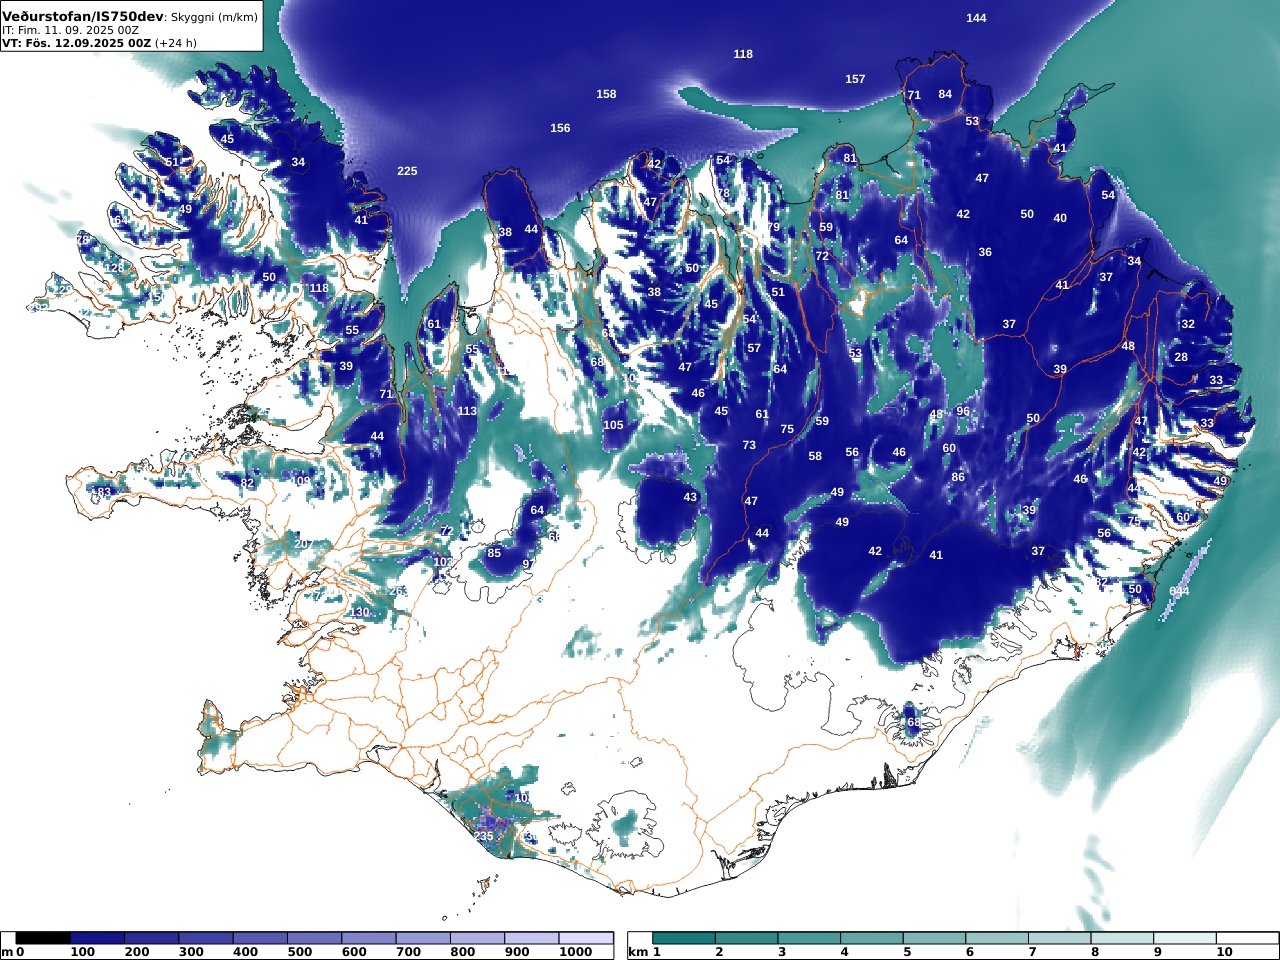The image size is (1280, 960).
Task: Click the 36 visibility value
Action: pyautogui.click(x=985, y=252)
